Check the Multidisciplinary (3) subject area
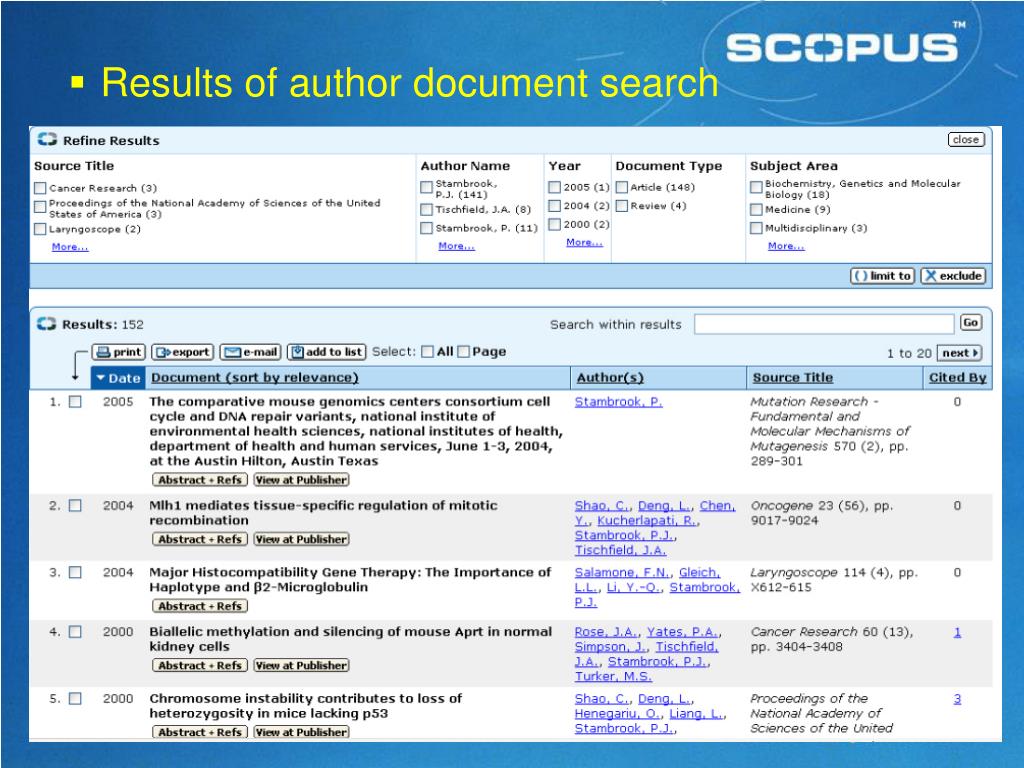 point(756,228)
